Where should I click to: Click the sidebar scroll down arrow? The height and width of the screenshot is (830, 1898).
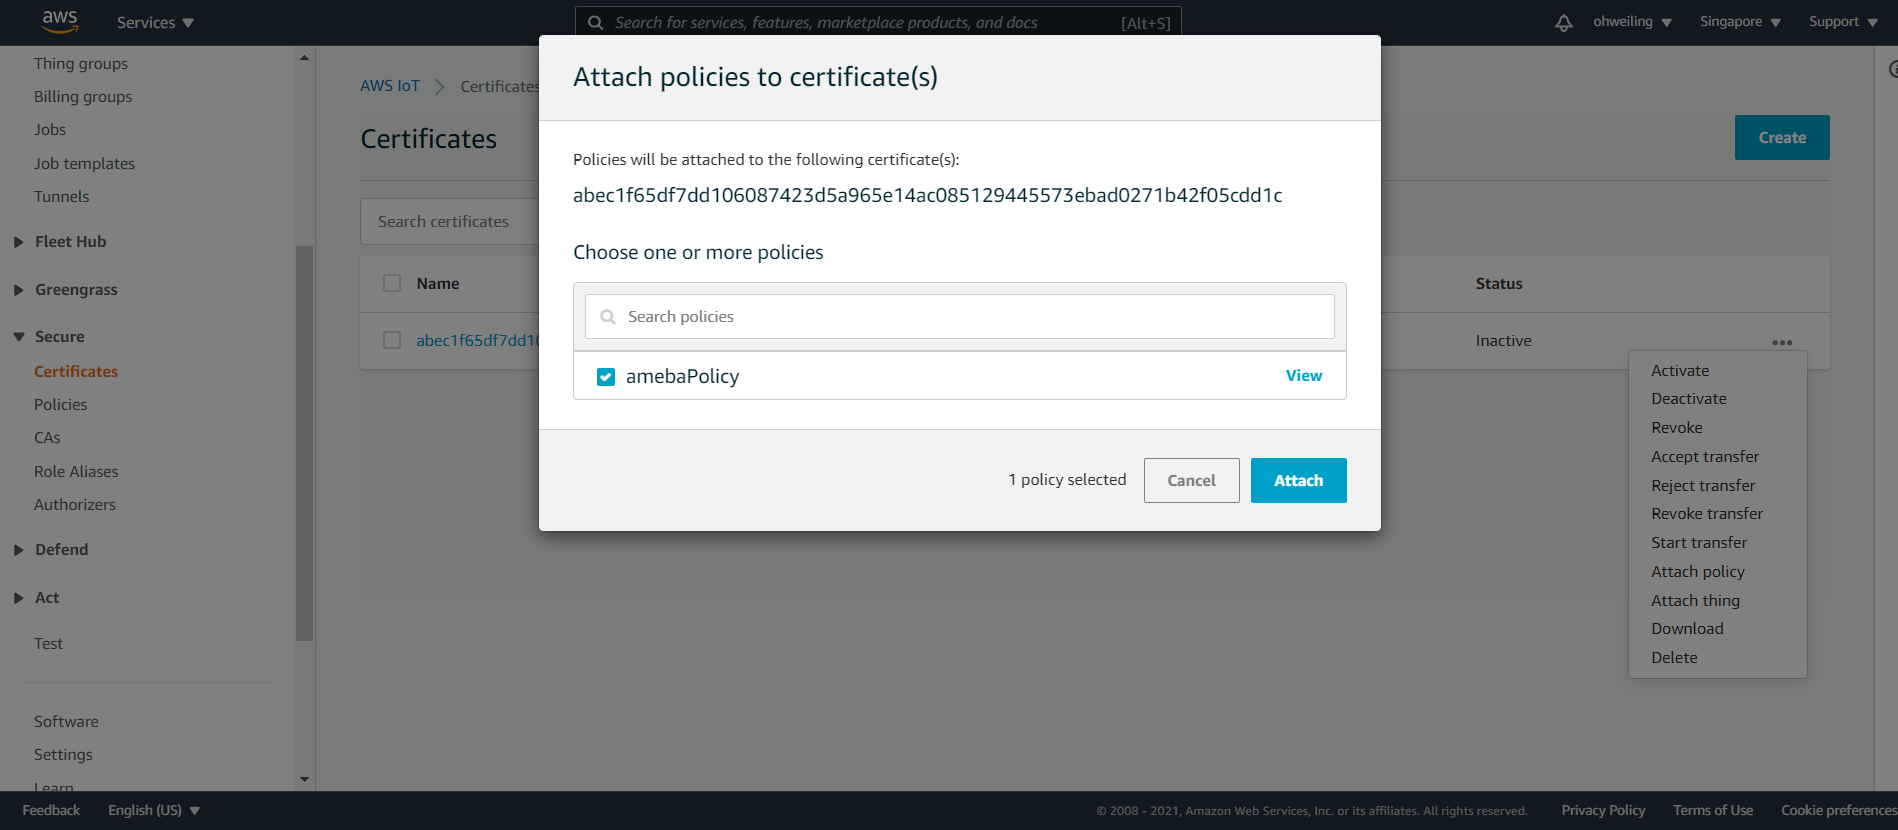pos(304,779)
